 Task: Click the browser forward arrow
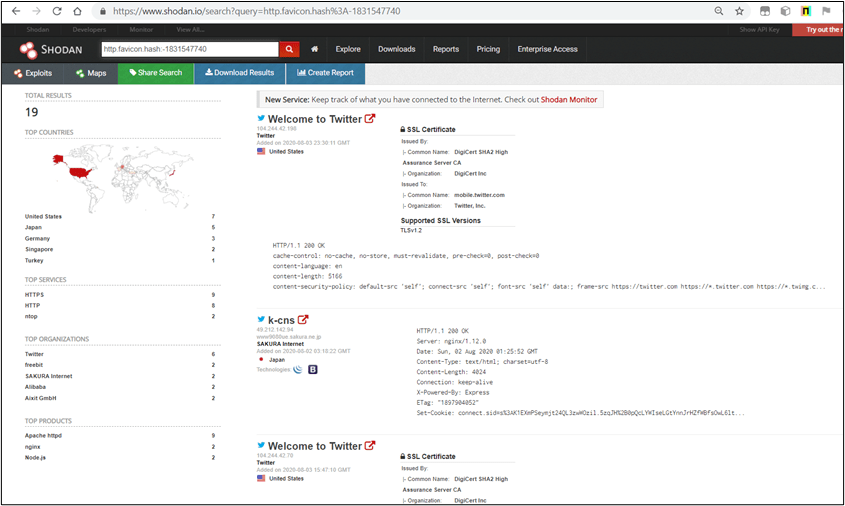(36, 11)
